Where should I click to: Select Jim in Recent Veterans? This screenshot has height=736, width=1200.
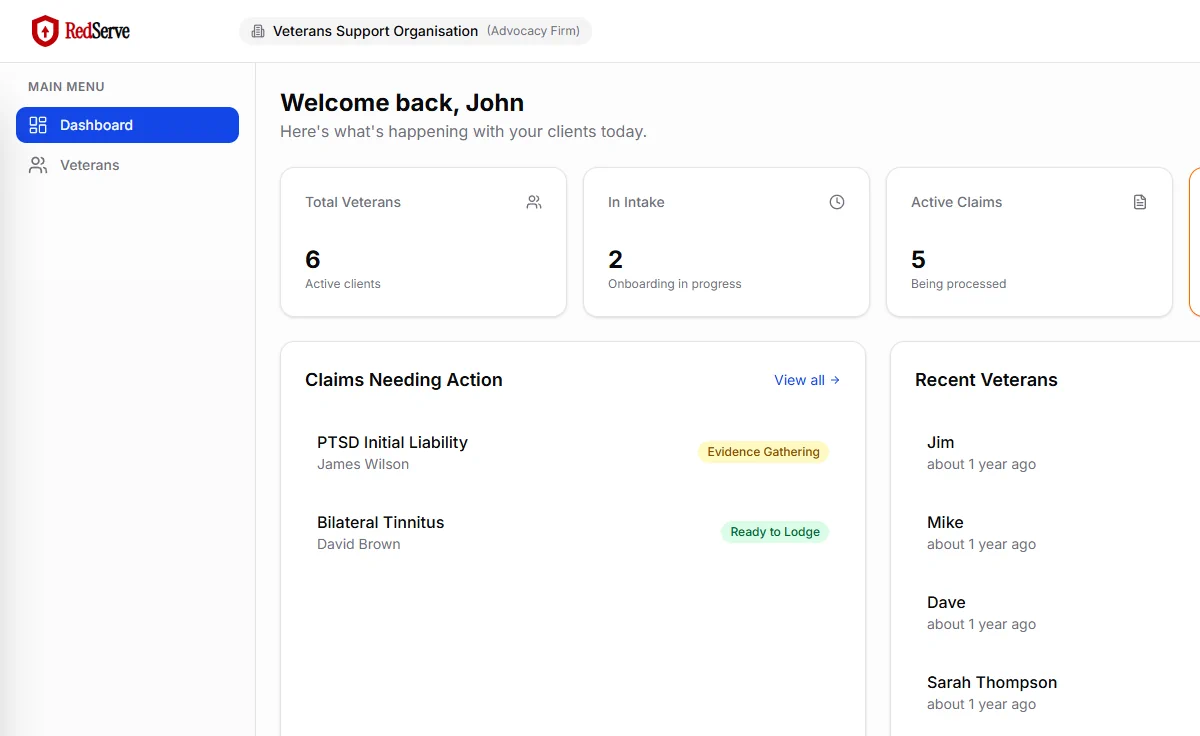click(940, 442)
